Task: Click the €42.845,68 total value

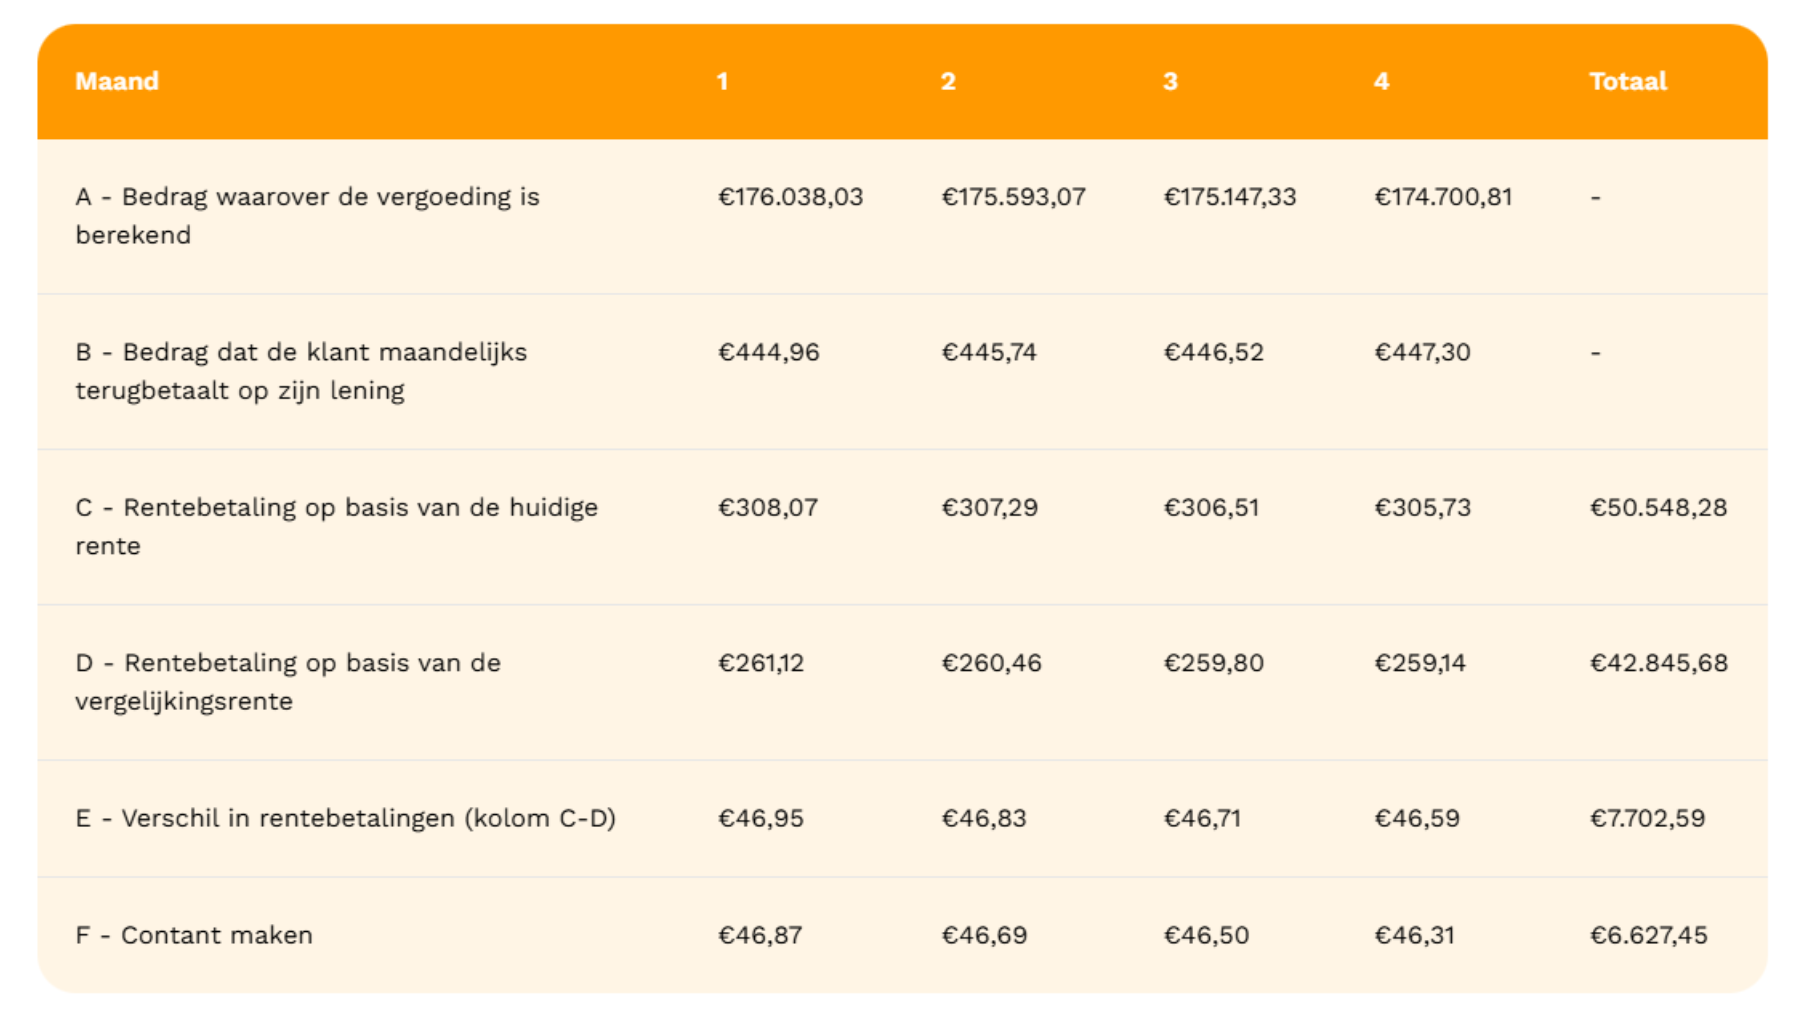Action: (x=1658, y=663)
